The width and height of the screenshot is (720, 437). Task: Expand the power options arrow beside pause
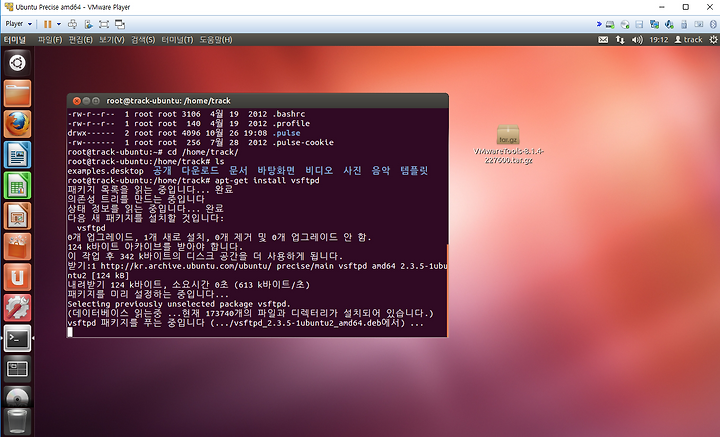pos(59,24)
